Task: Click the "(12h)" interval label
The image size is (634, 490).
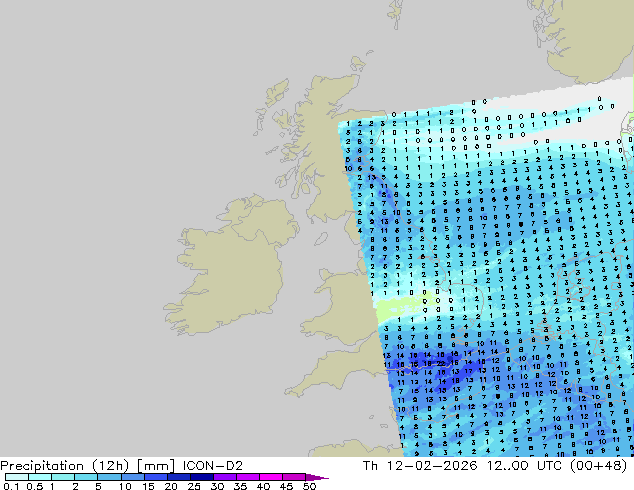Action: [x=110, y=466]
